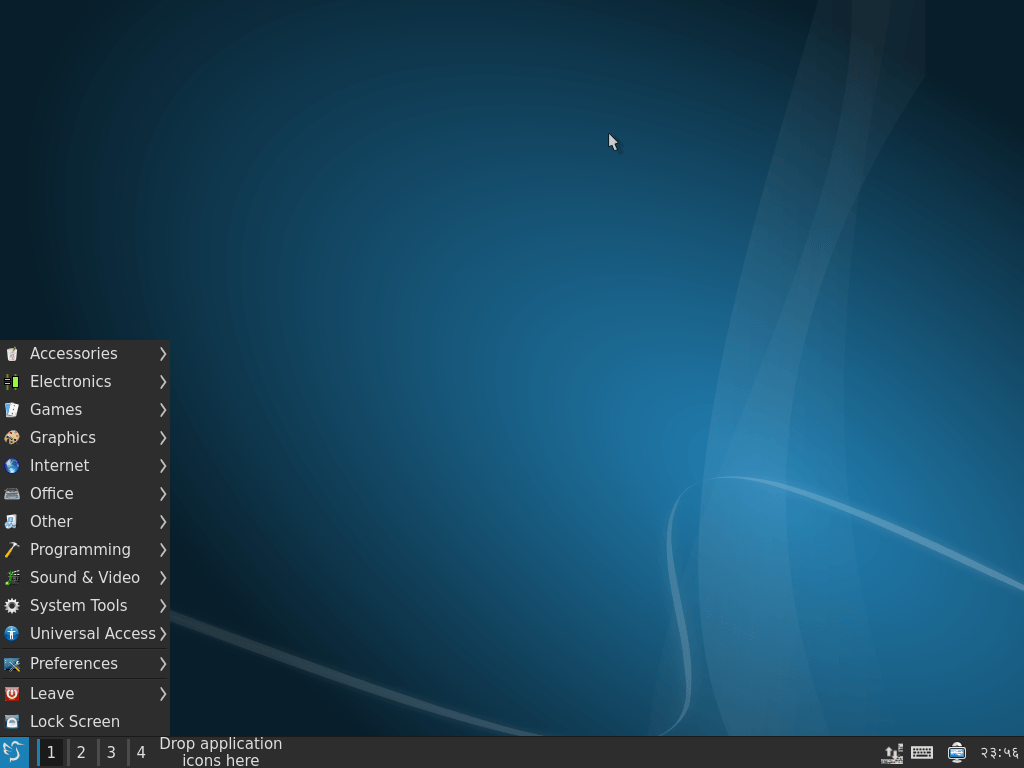
Task: Expand the Electronics submenu arrow
Action: click(x=163, y=382)
